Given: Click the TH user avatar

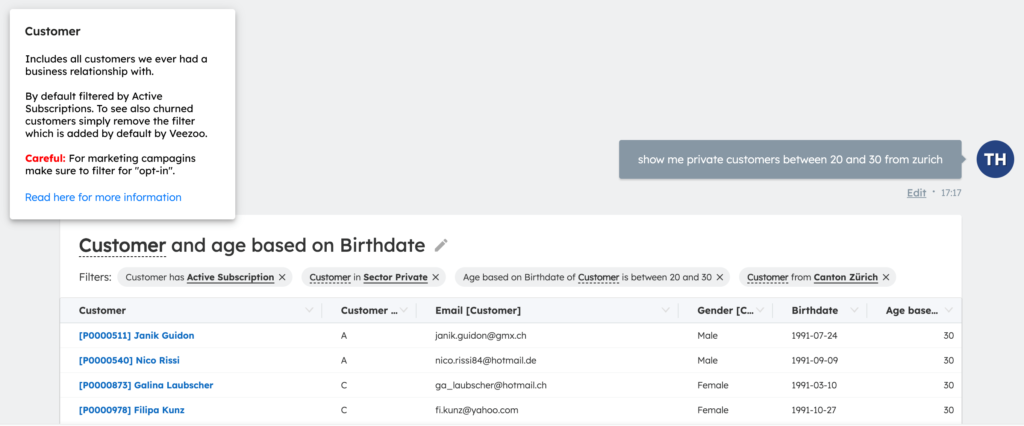Looking at the screenshot, I should click(x=994, y=159).
